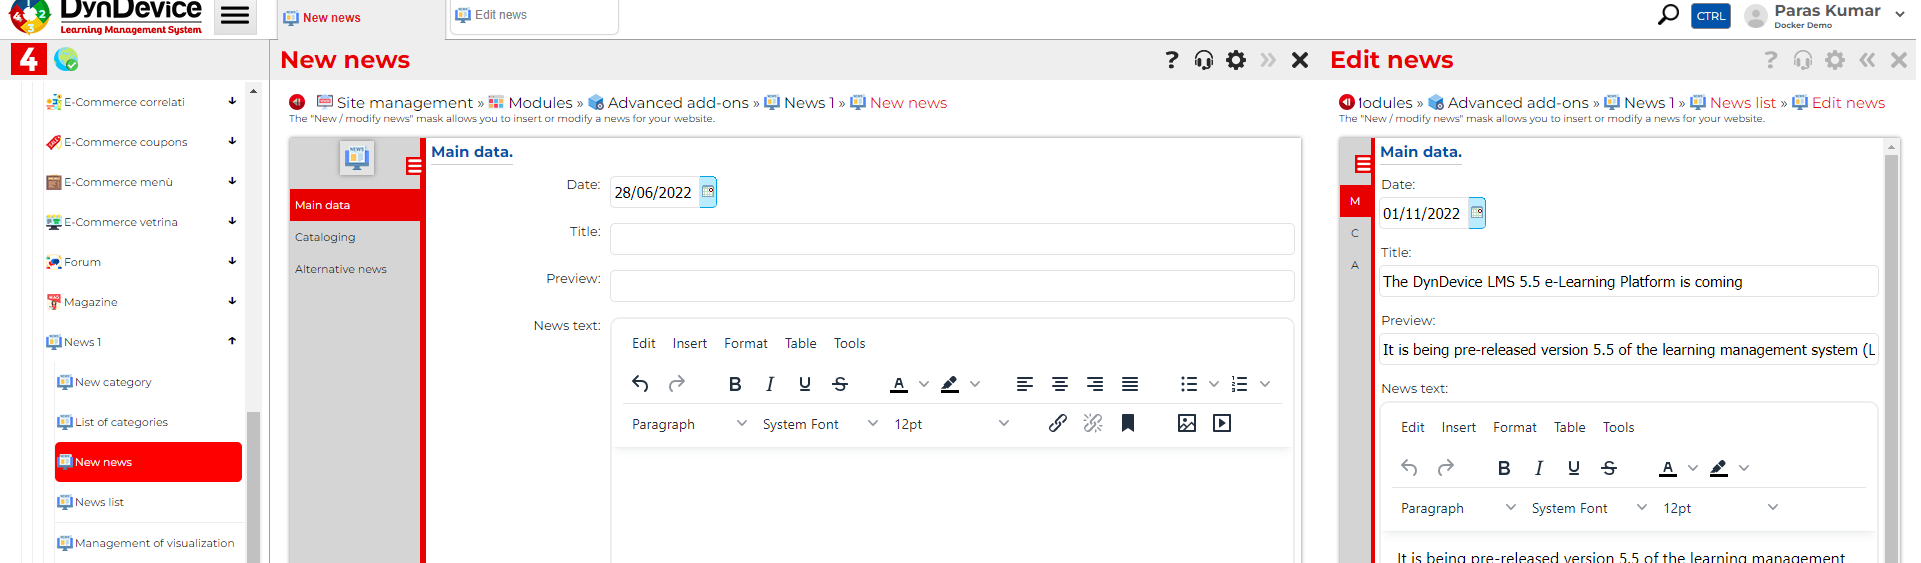1921x563 pixels.
Task: Insert a link in New news editor
Action: 1057,423
